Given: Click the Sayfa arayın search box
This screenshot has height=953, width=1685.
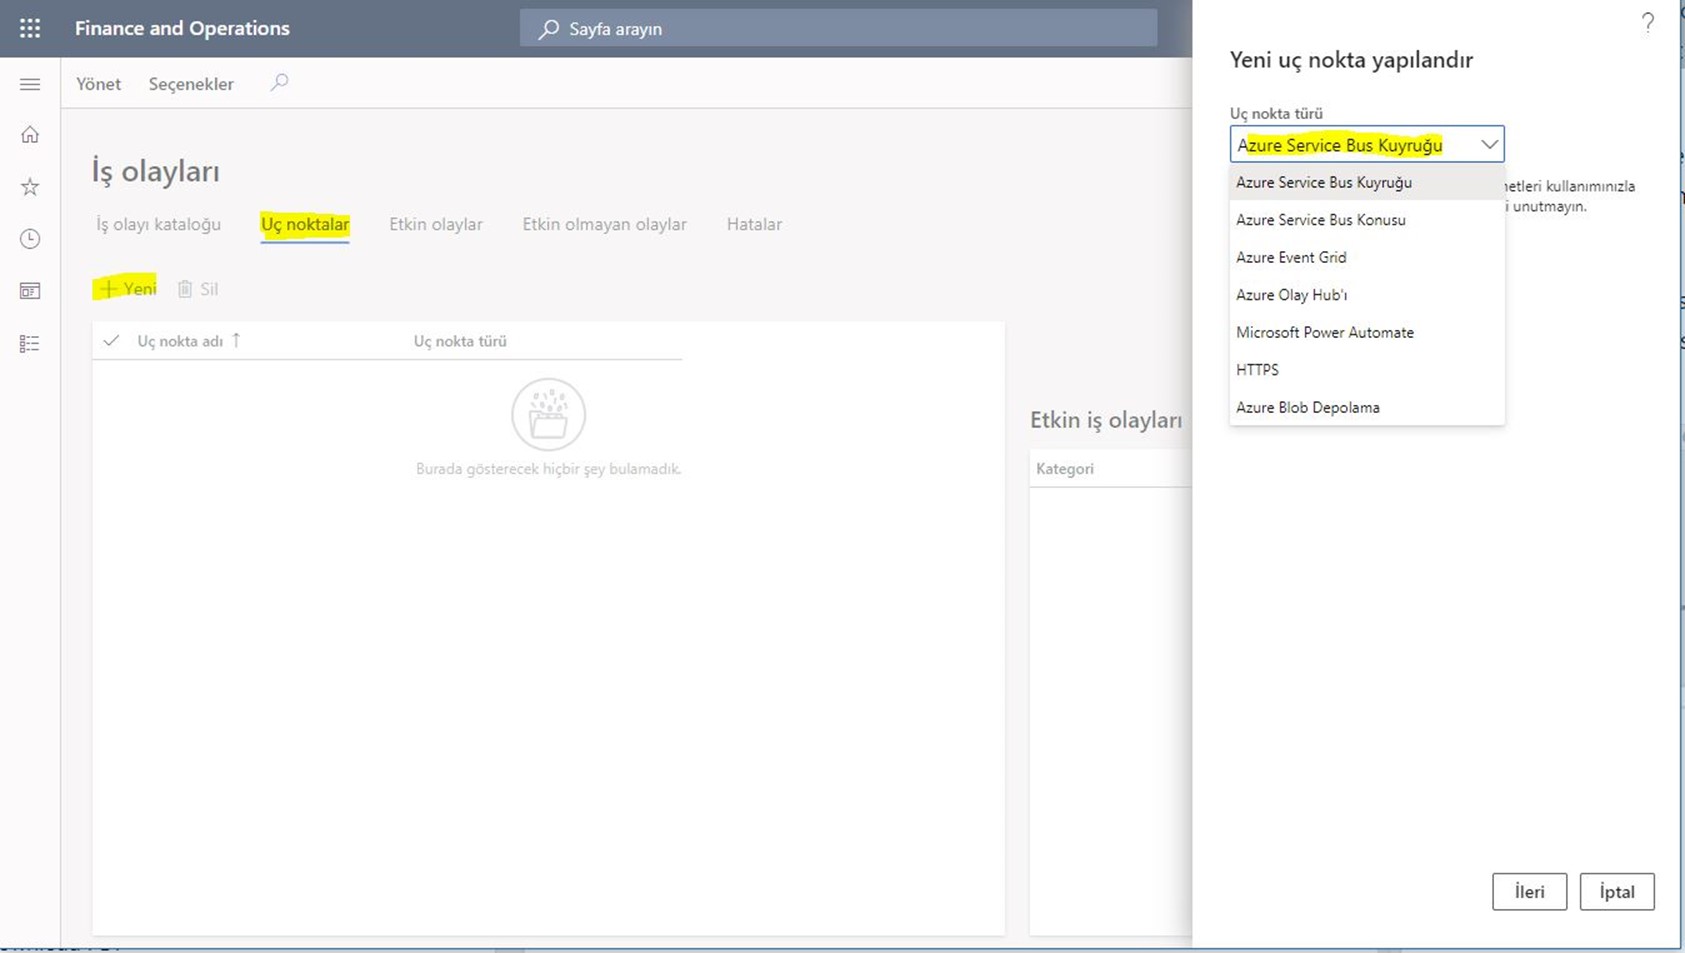Looking at the screenshot, I should click(x=838, y=28).
